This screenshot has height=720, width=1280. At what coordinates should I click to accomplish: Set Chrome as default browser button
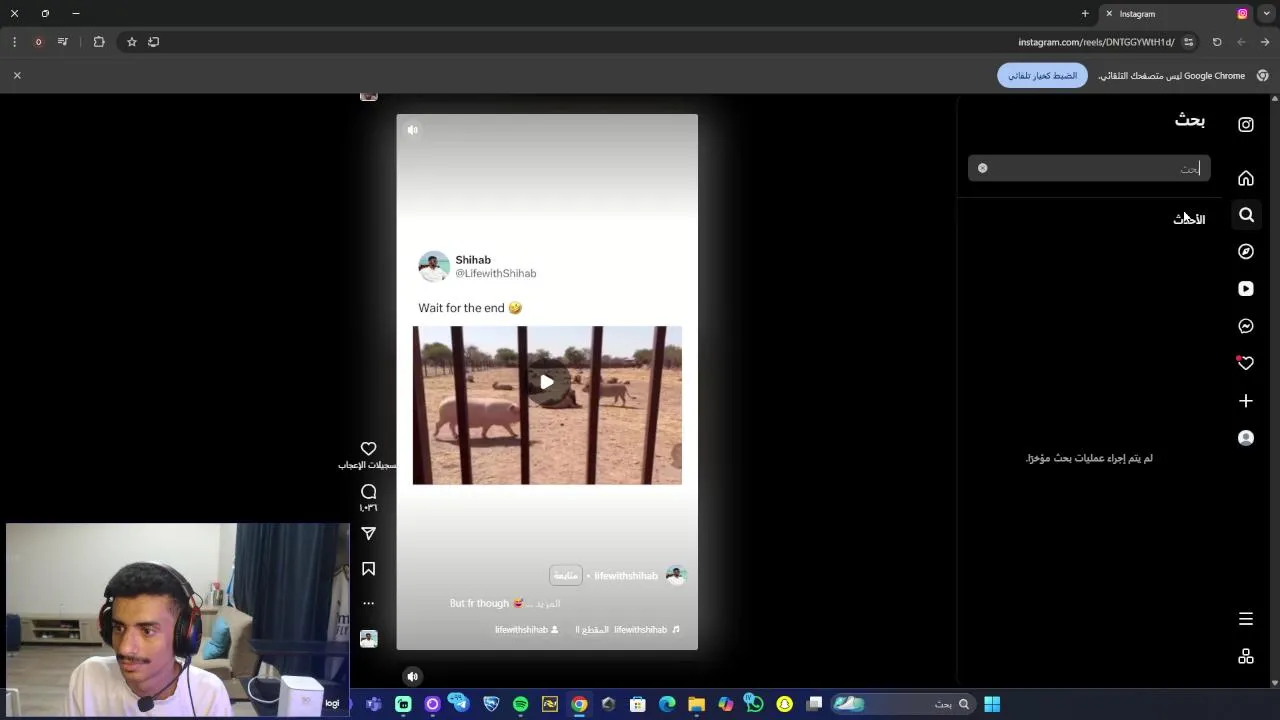1042,76
